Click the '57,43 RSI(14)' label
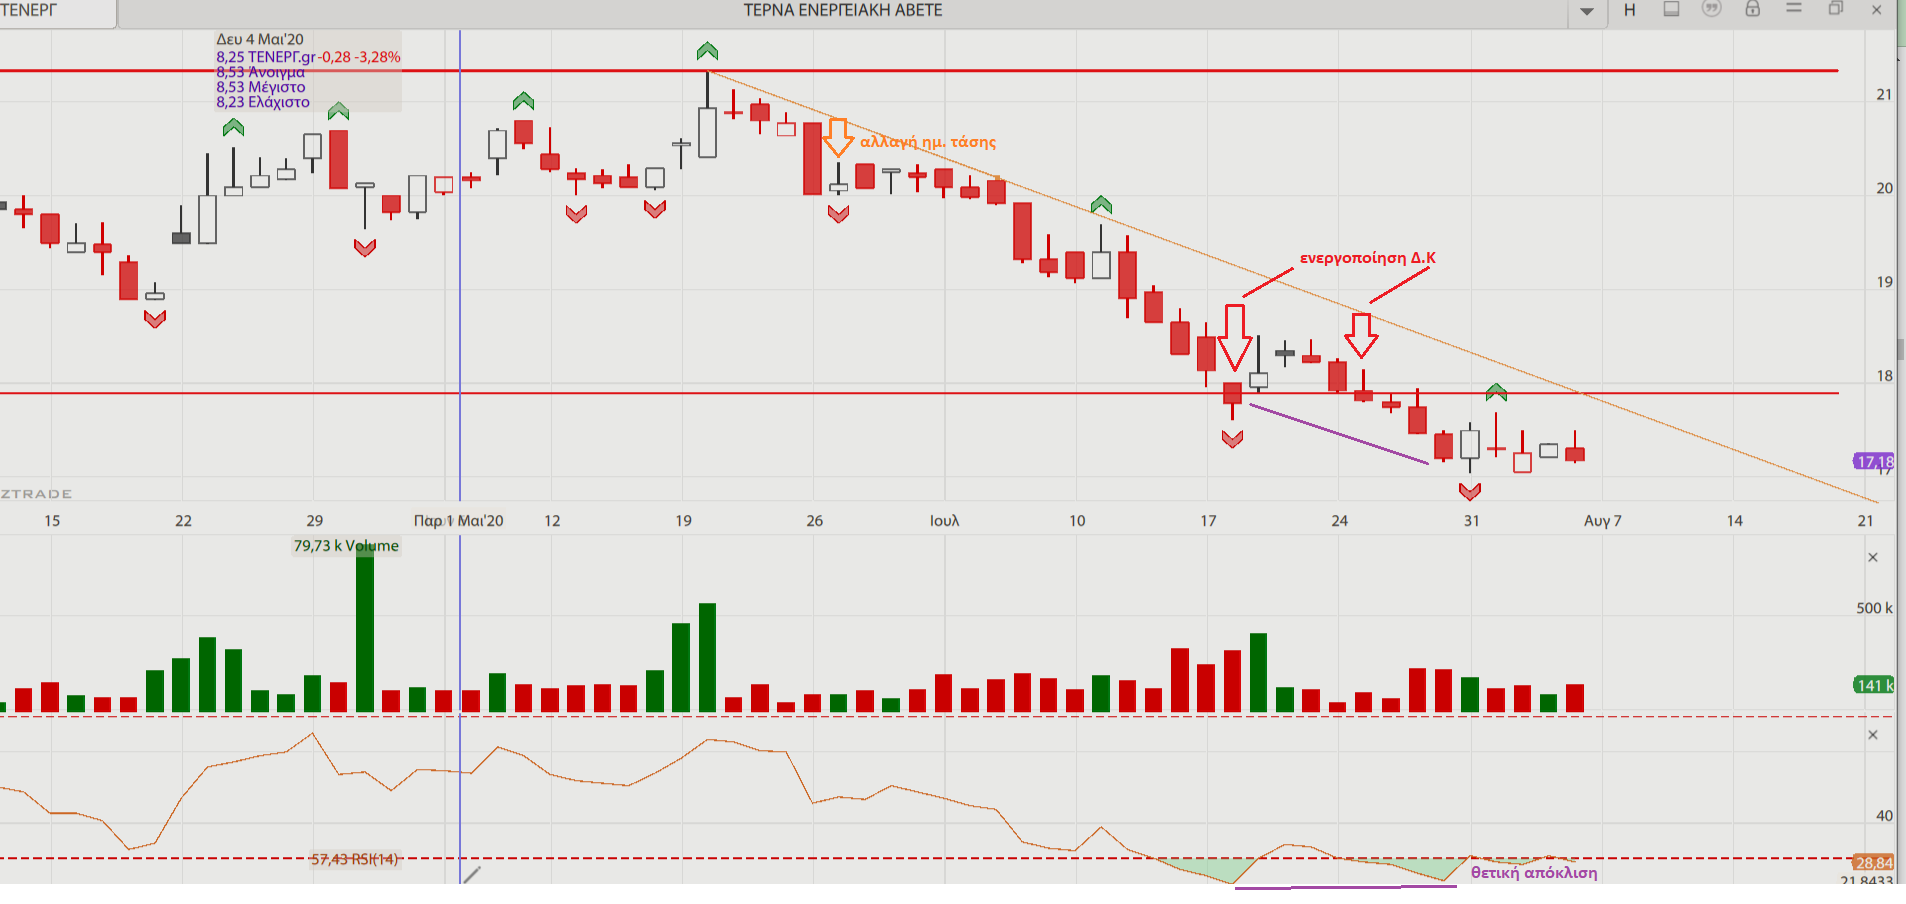 pos(354,859)
